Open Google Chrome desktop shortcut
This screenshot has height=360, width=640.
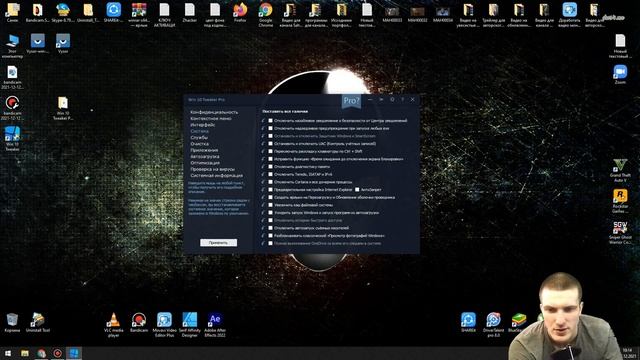265,14
